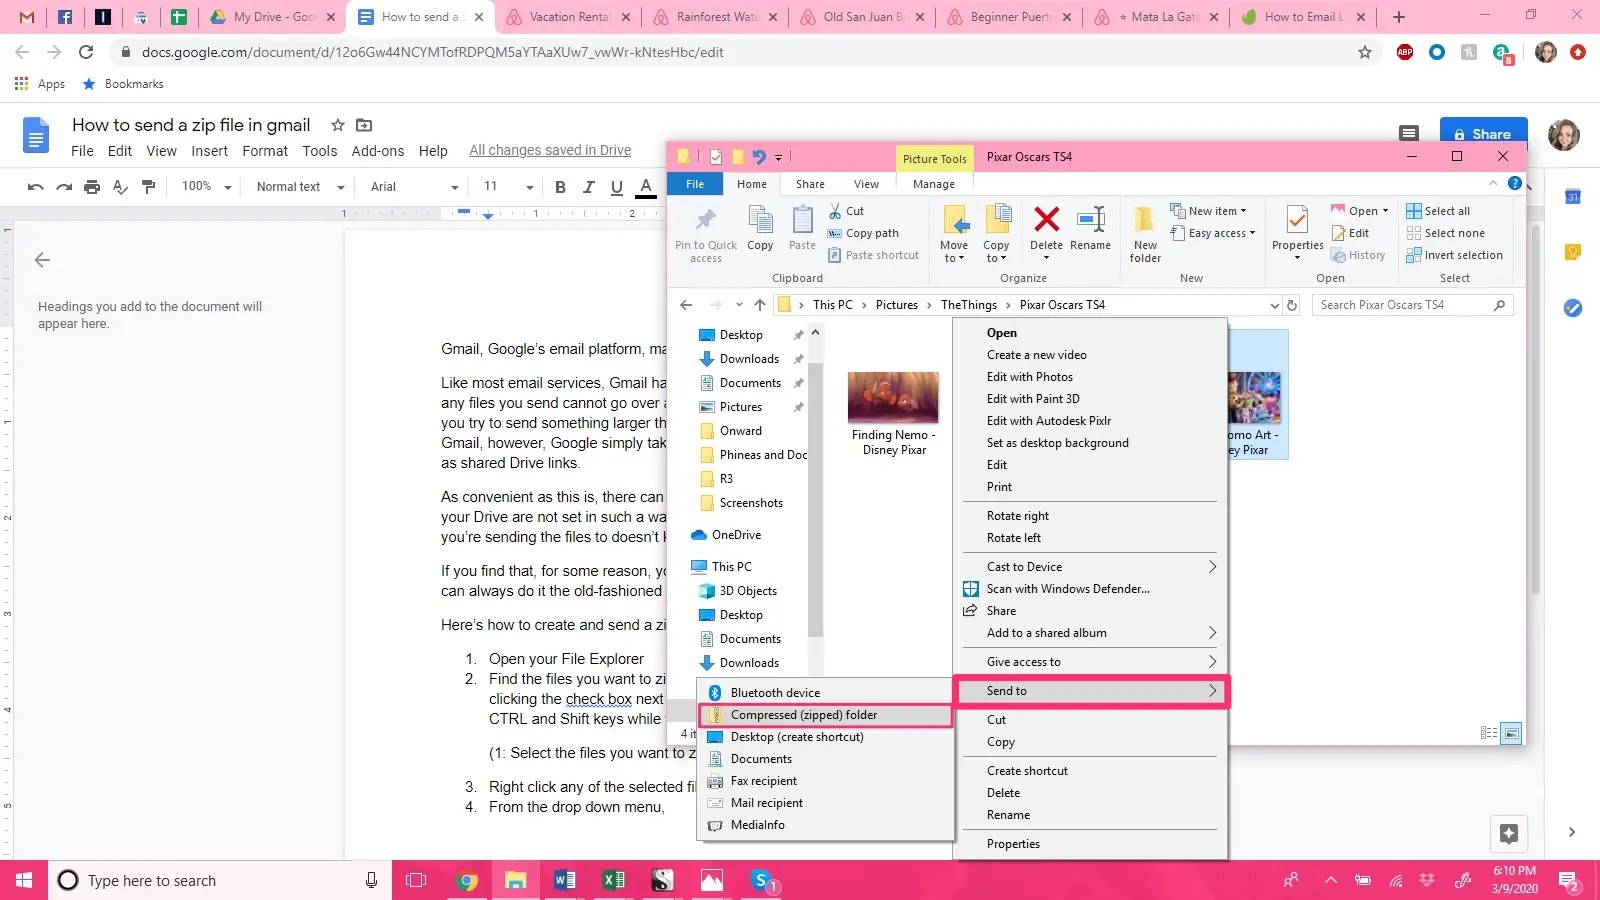Open the Excel app from the taskbar
This screenshot has height=900, width=1600.
(x=614, y=880)
